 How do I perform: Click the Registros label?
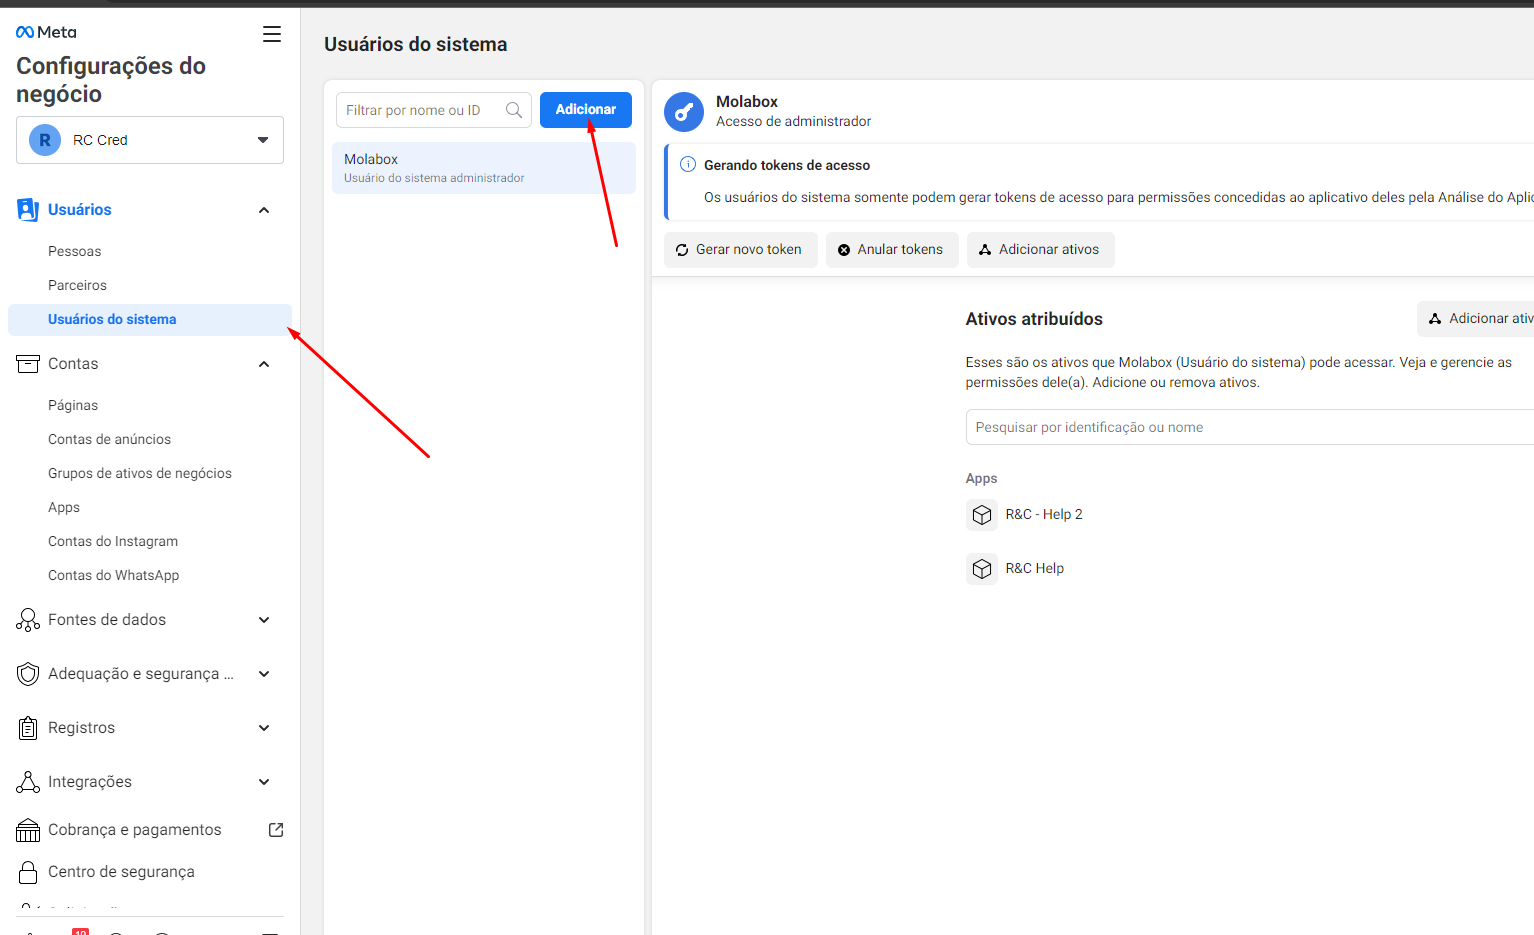[81, 728]
